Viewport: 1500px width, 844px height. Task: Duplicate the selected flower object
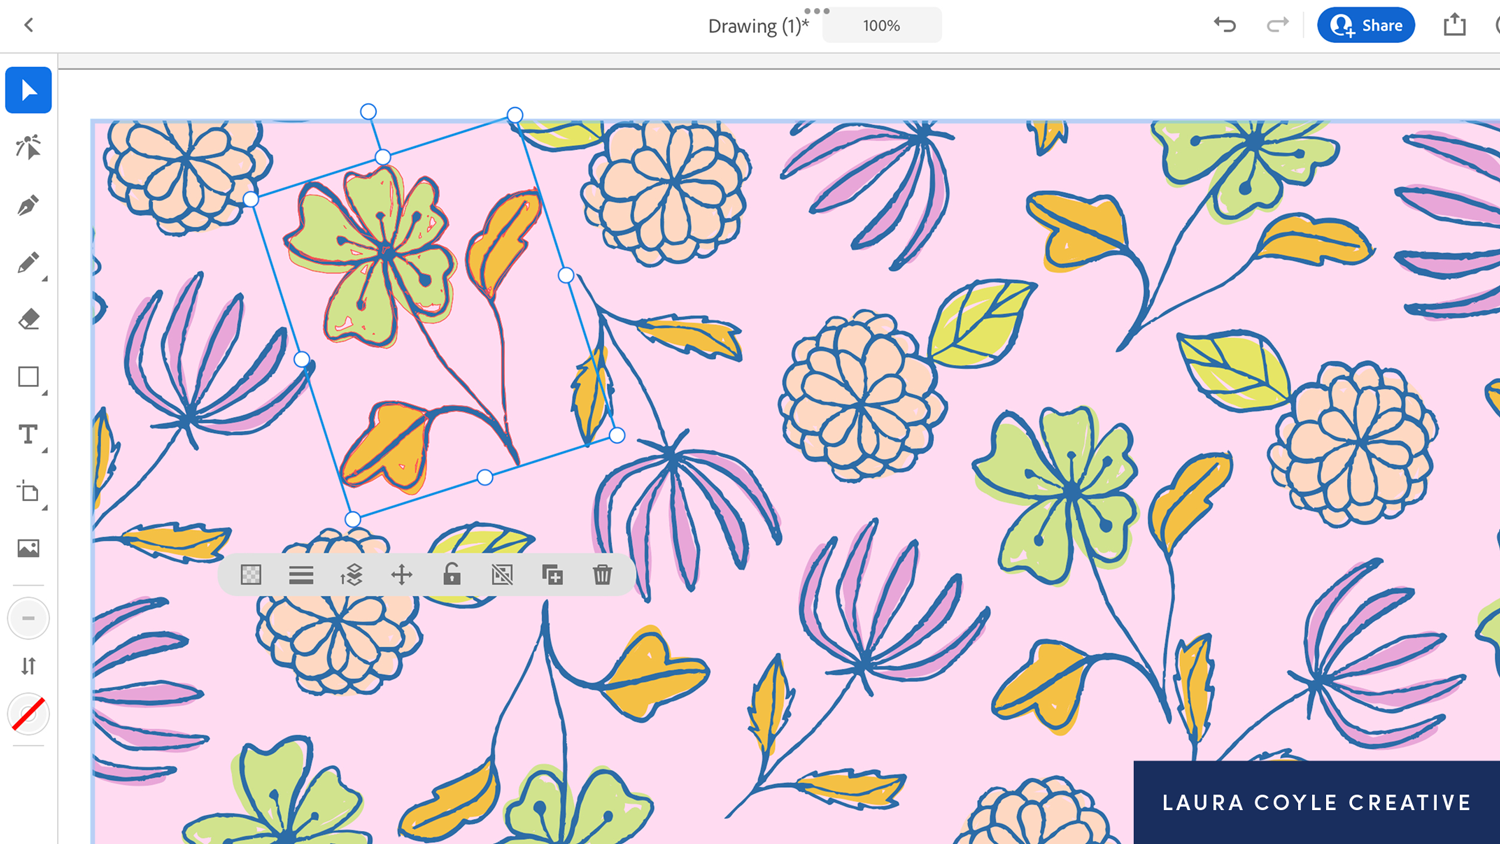tap(552, 575)
